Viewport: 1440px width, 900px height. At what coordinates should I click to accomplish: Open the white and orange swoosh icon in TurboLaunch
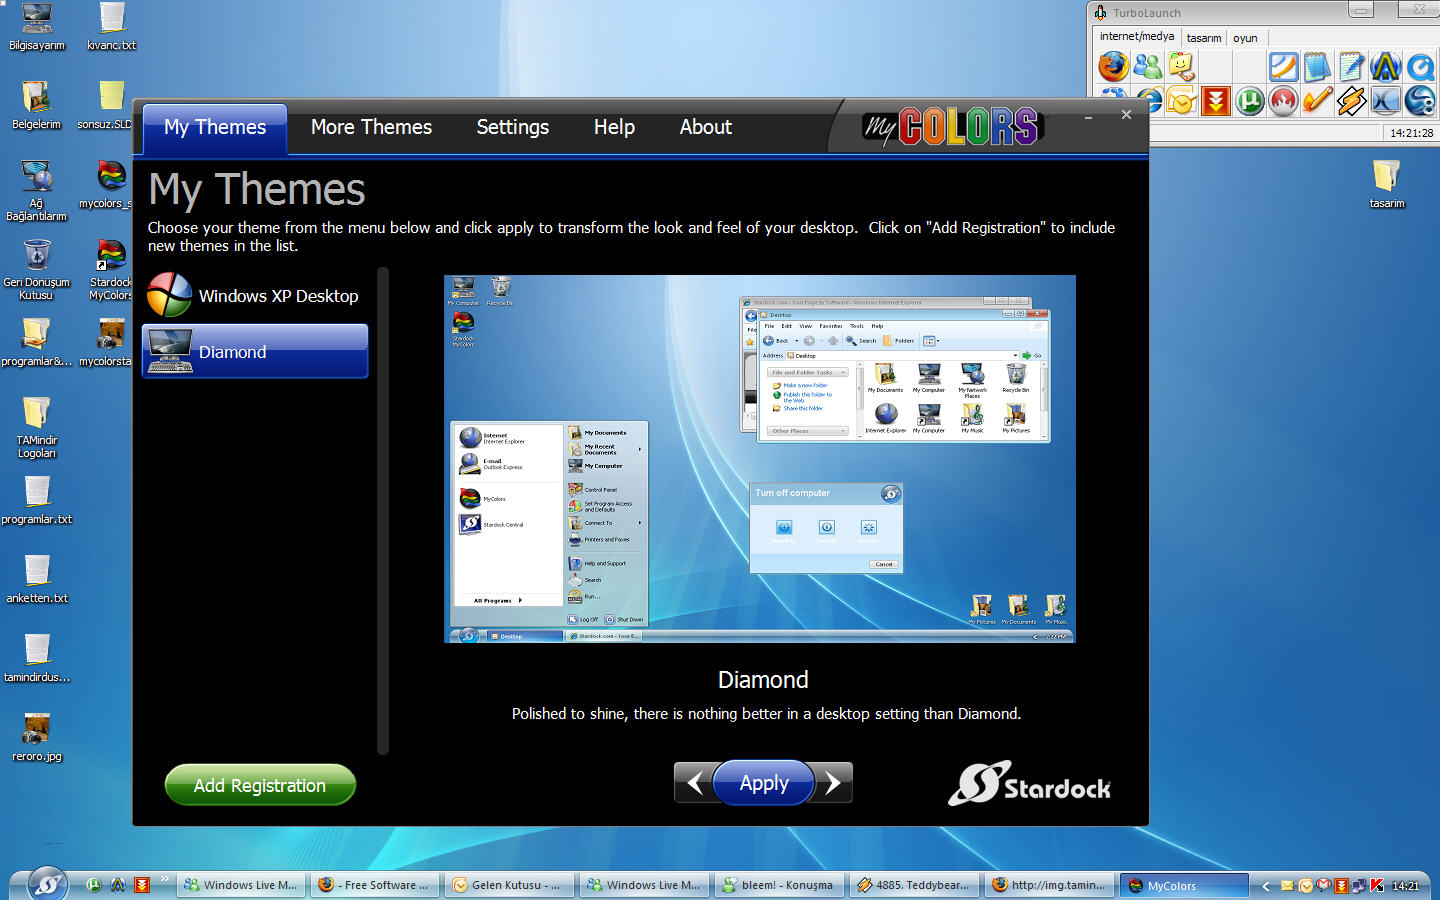coord(1283,67)
